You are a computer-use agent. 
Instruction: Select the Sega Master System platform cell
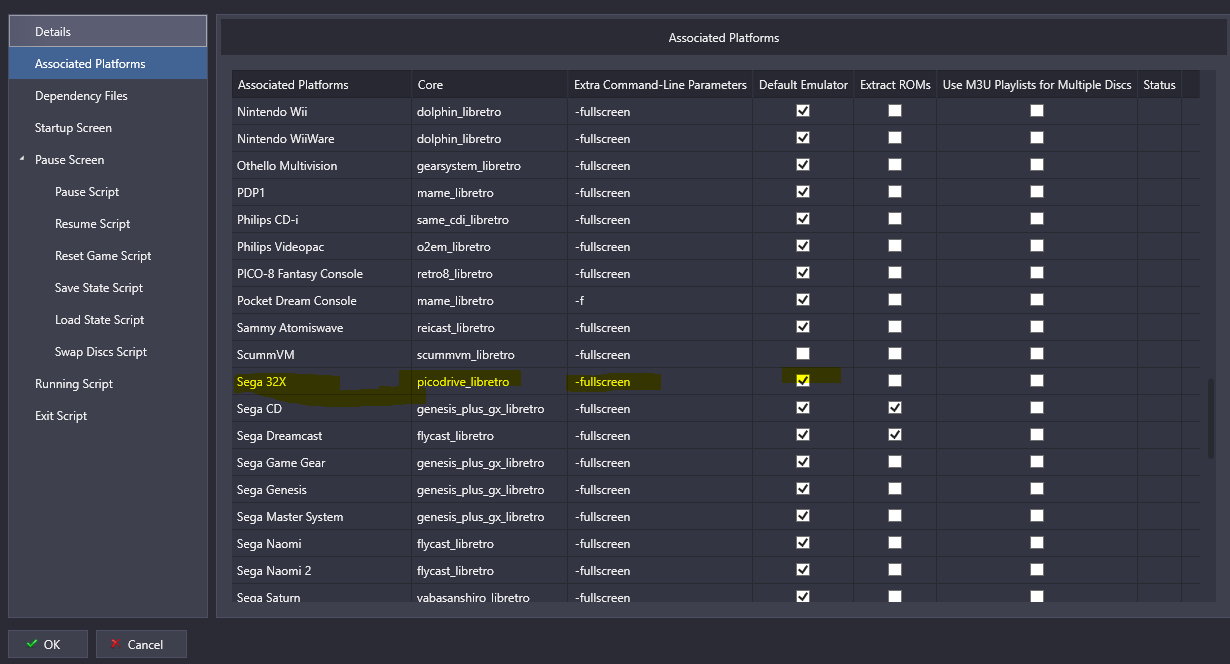coord(321,517)
